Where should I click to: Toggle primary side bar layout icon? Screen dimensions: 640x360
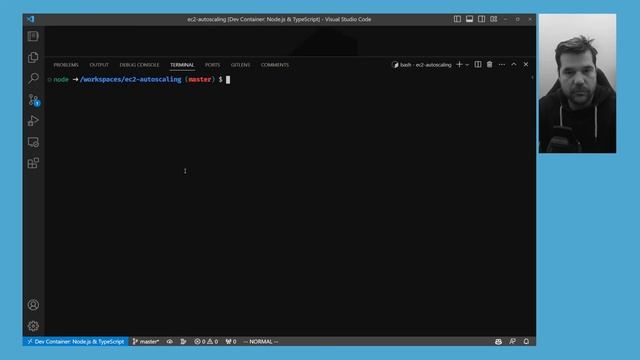click(457, 19)
